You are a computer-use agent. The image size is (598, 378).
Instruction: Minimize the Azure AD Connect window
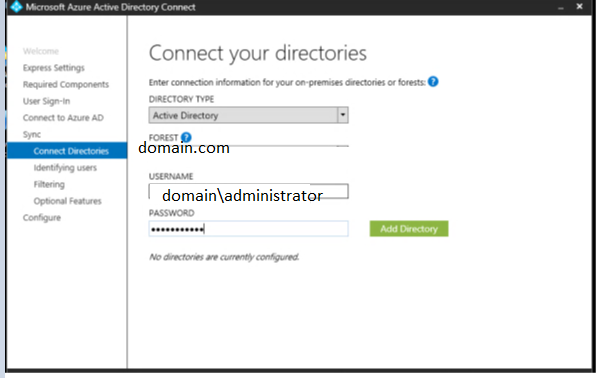[561, 7]
